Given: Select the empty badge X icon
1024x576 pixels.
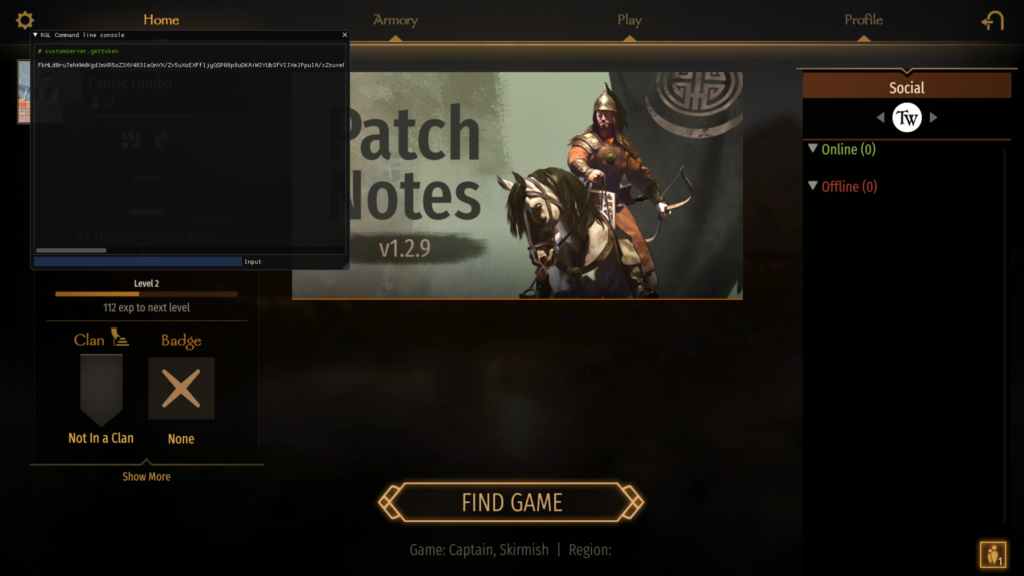Looking at the screenshot, I should pos(181,389).
